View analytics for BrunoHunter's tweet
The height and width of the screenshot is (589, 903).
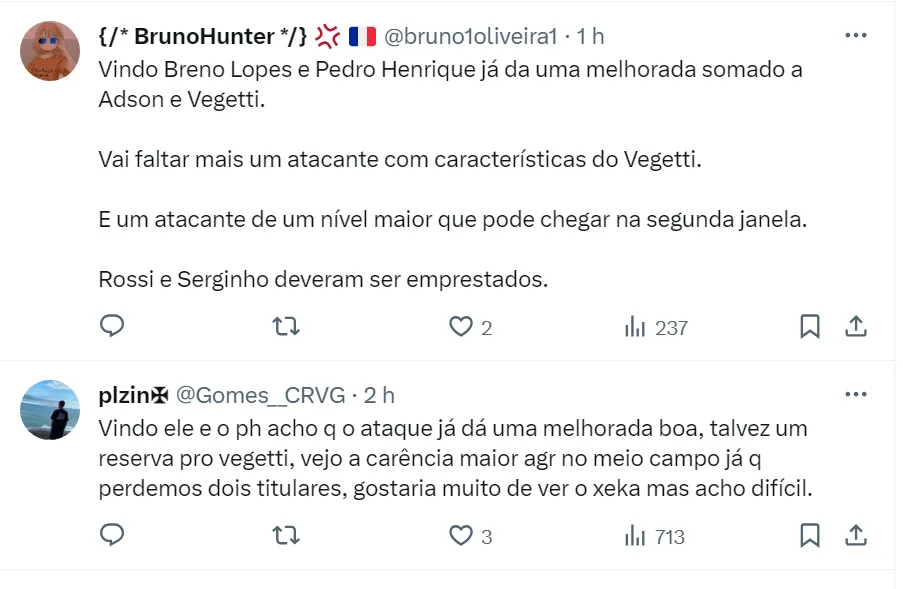tap(656, 327)
